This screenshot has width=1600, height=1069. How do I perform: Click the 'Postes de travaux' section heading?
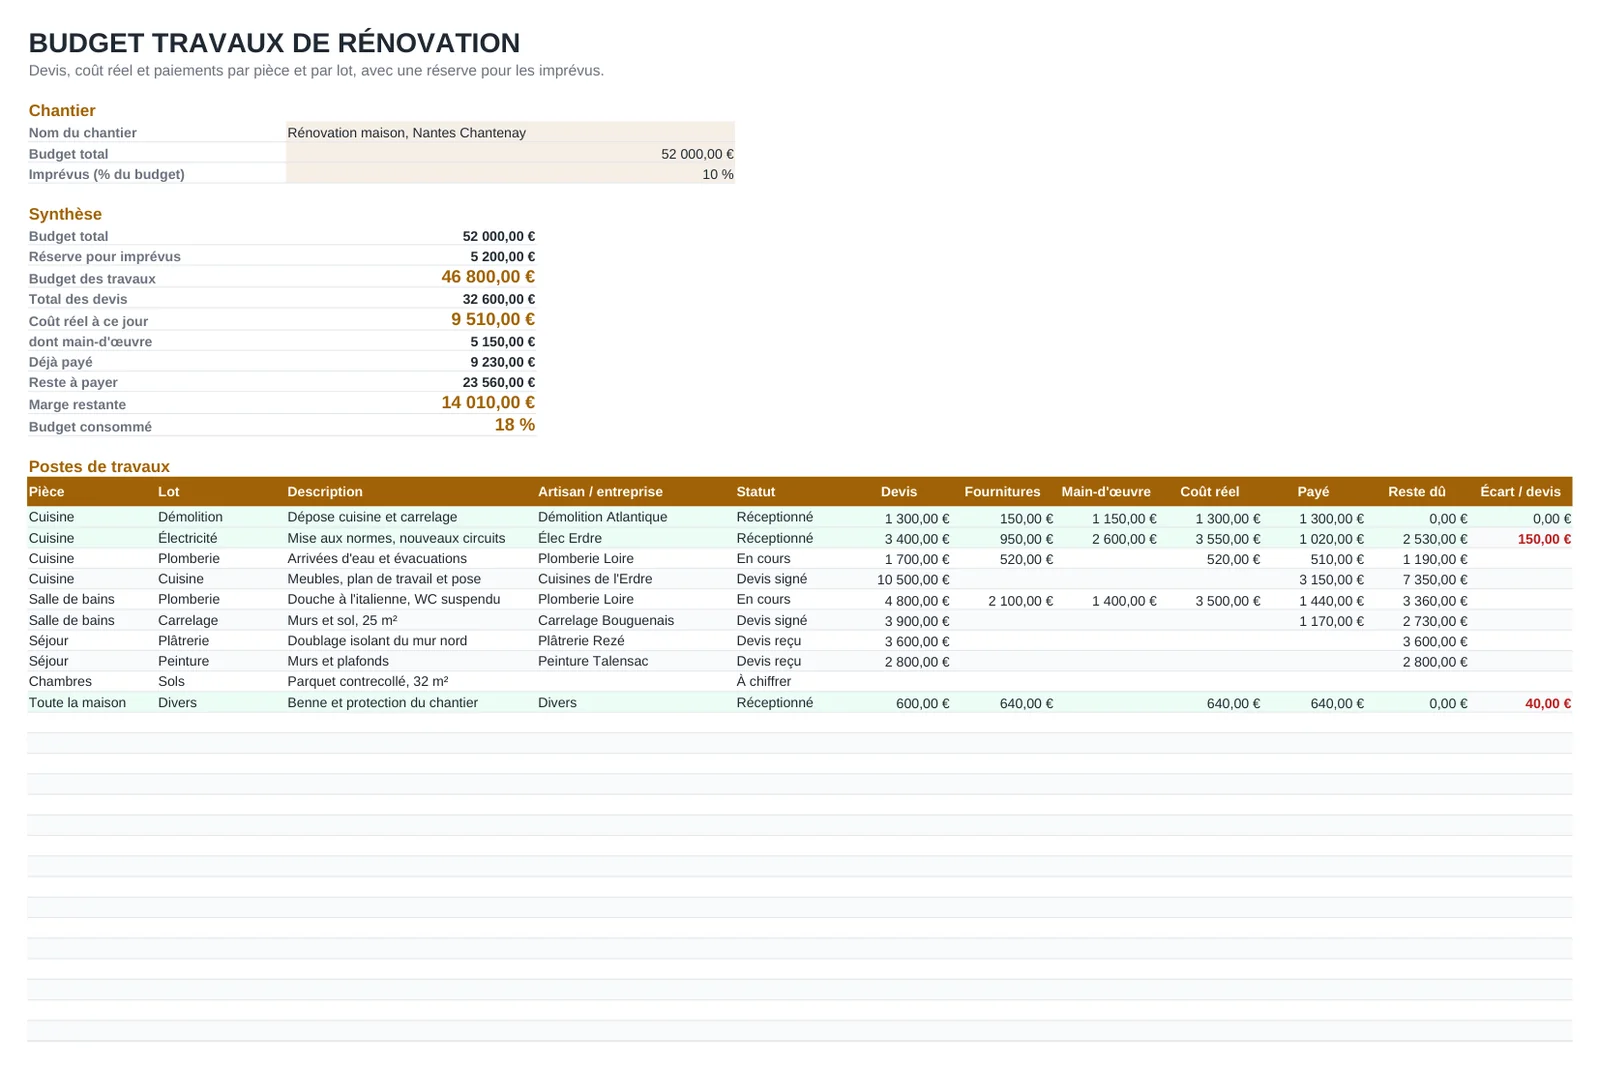click(x=99, y=466)
